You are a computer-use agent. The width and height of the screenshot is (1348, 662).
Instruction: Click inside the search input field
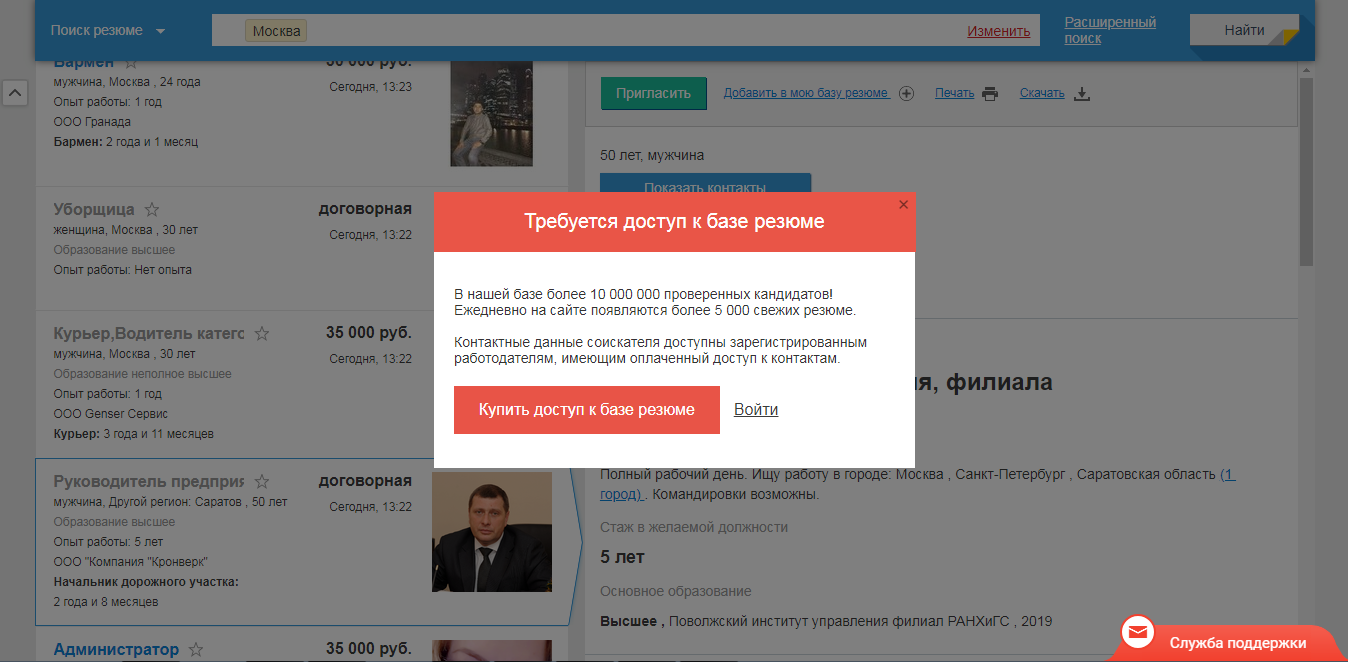[600, 29]
